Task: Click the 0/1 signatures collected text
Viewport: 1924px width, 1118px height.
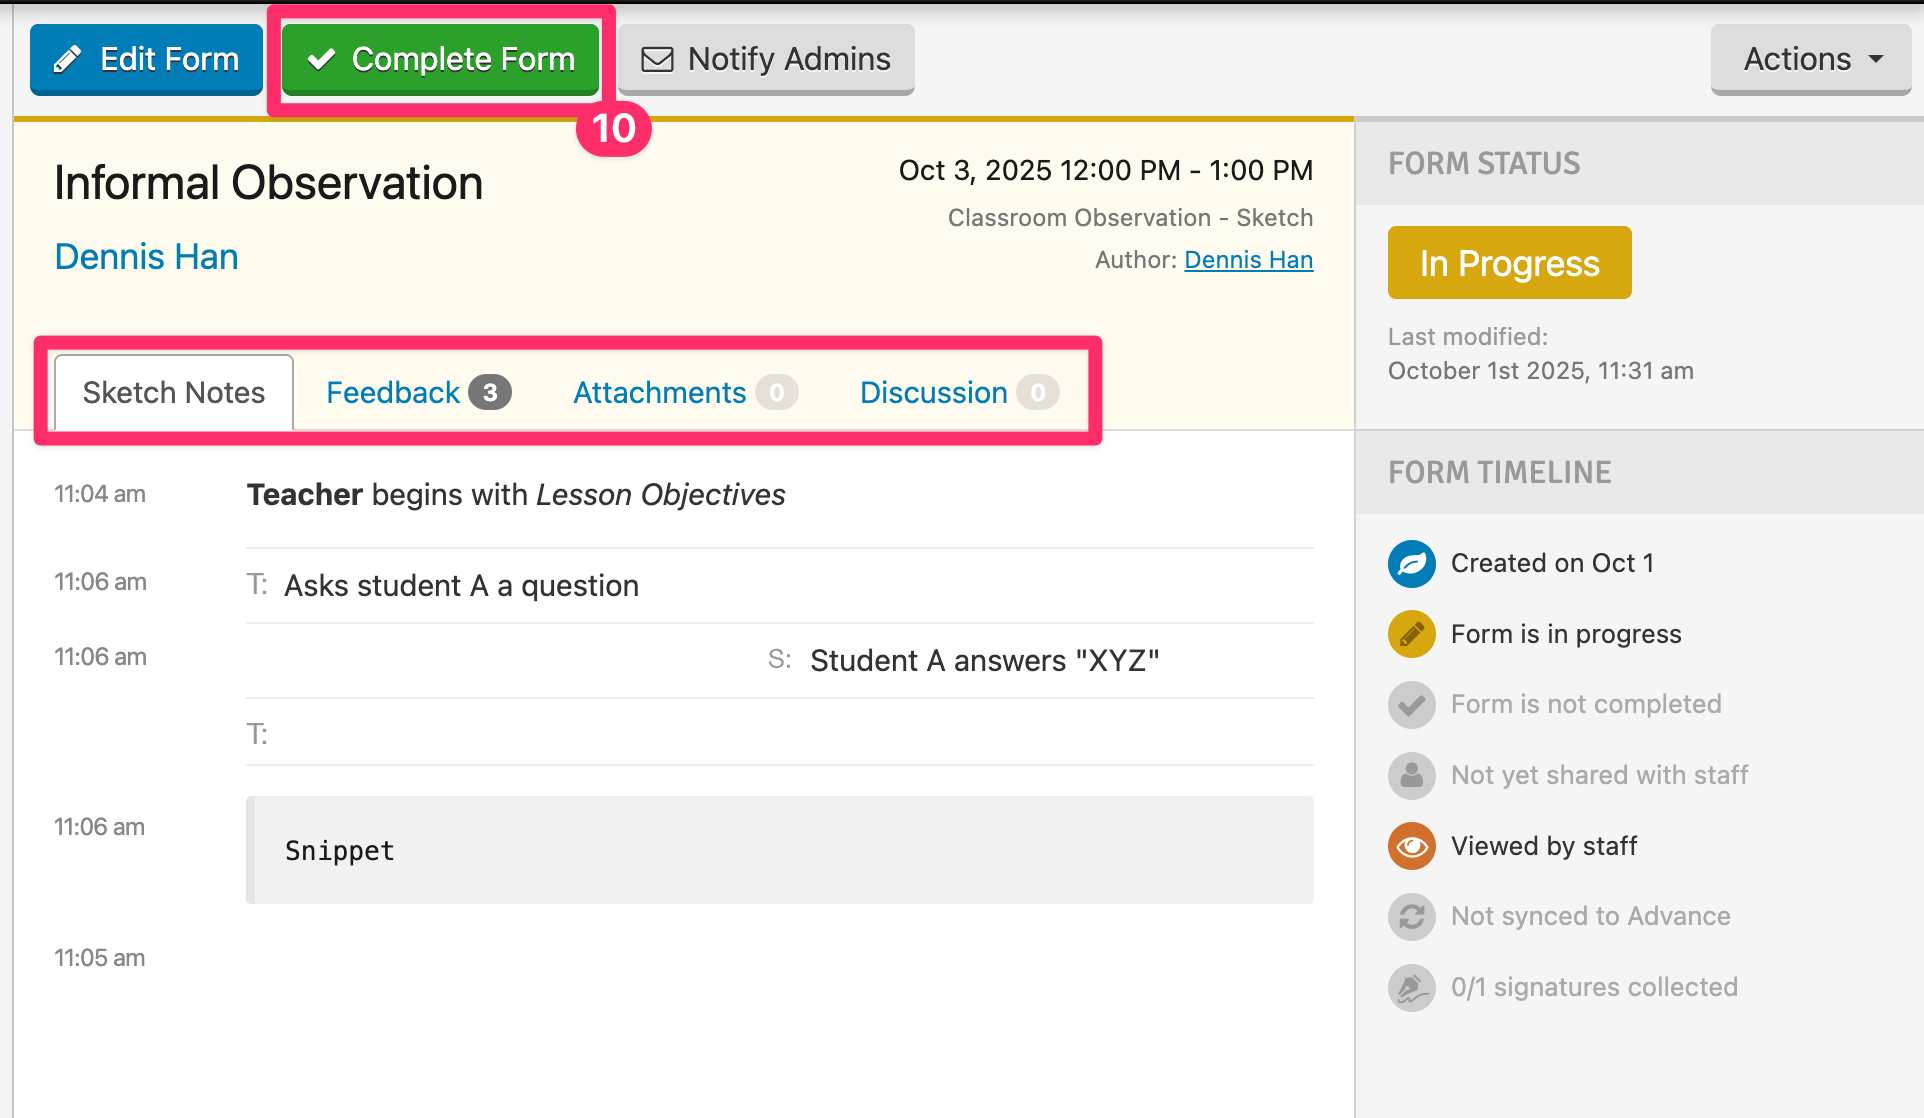Action: 1594,987
